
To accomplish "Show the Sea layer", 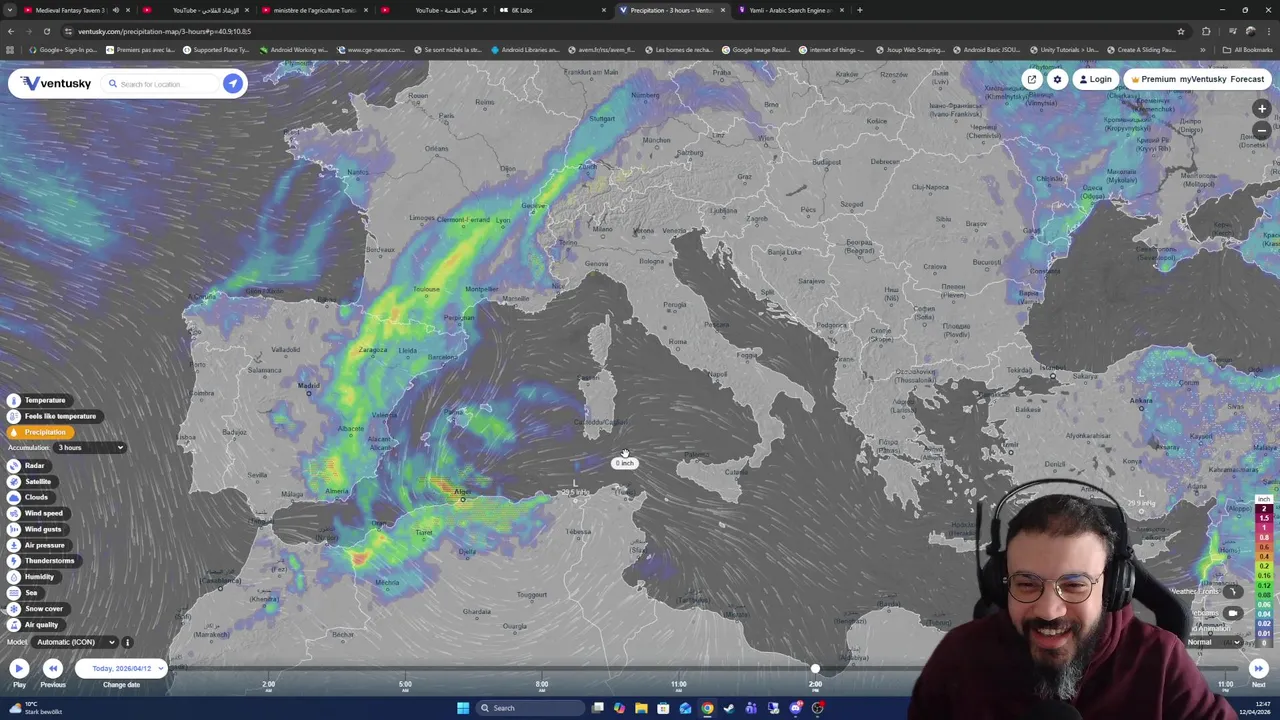I will click(x=24, y=593).
